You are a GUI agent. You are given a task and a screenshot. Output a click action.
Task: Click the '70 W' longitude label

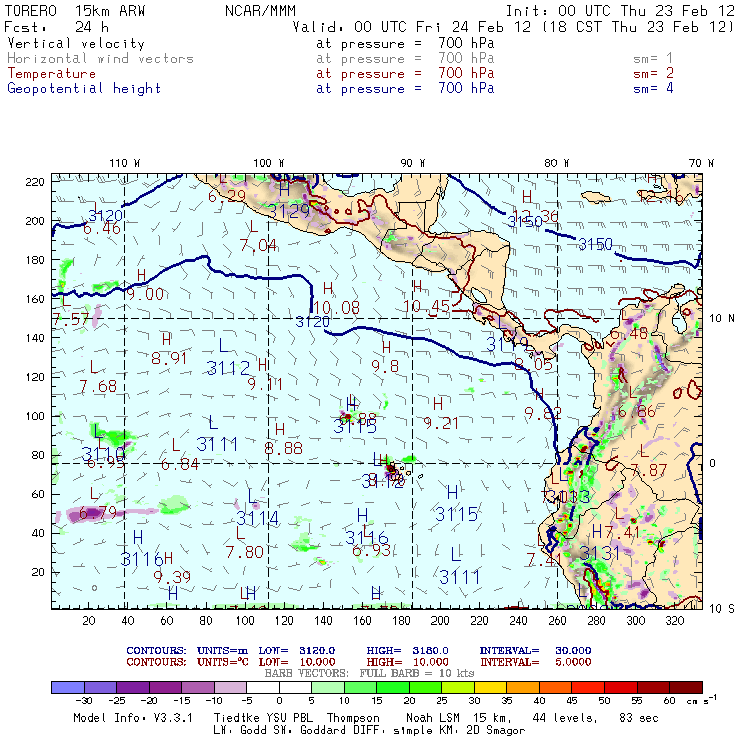click(x=701, y=163)
